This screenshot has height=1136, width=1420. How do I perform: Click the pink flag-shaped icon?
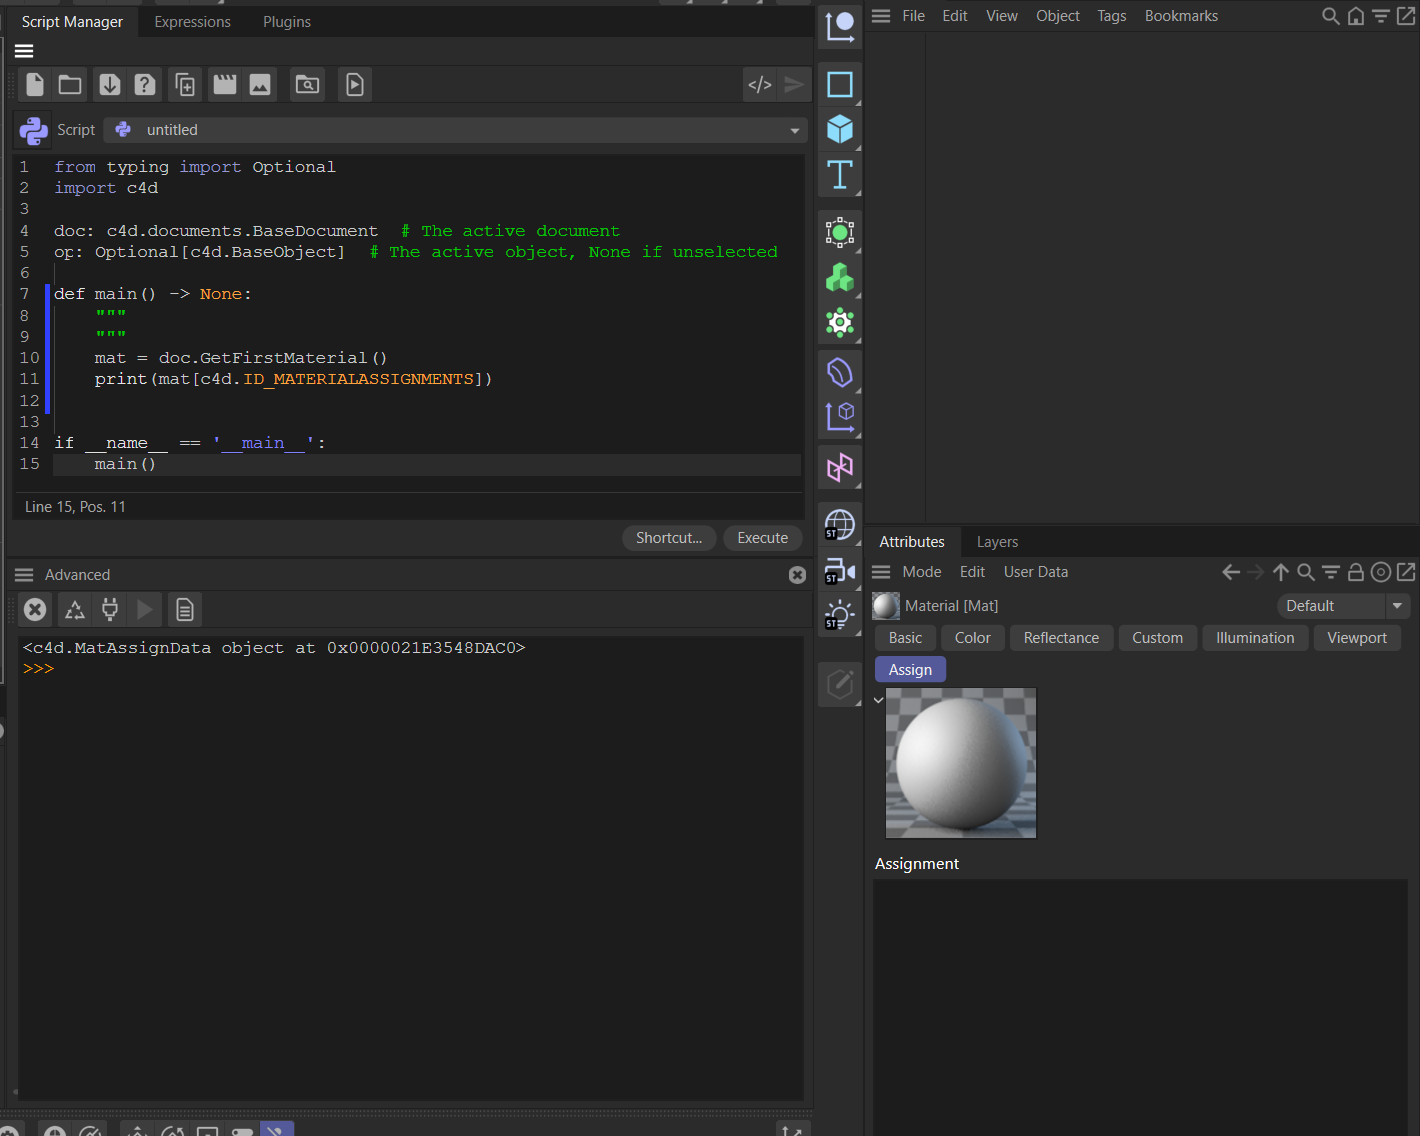[x=840, y=467]
